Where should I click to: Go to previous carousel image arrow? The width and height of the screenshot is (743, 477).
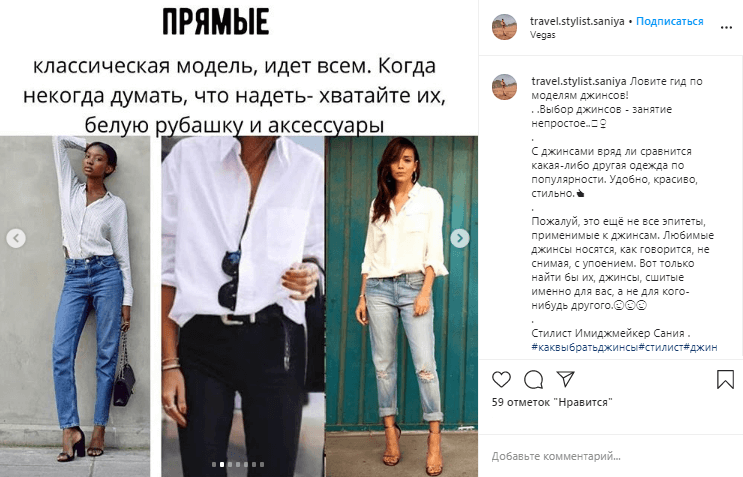pyautogui.click(x=16, y=238)
